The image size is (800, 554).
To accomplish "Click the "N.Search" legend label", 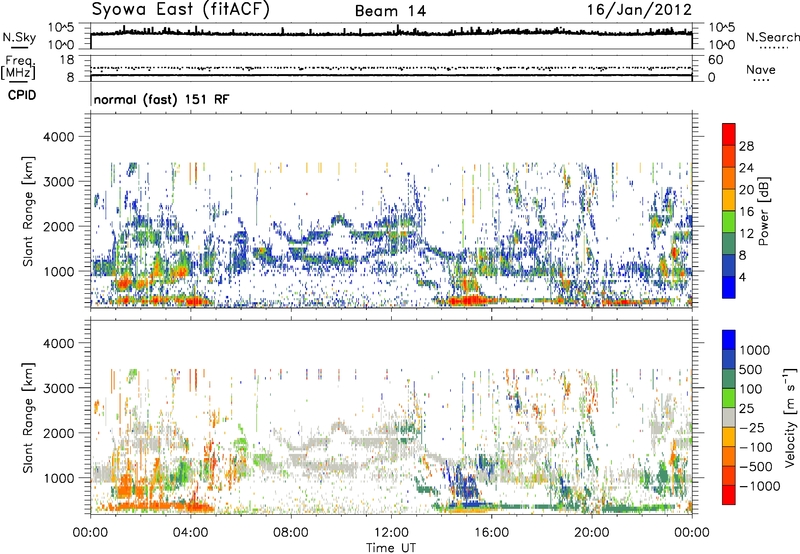I will point(772,37).
